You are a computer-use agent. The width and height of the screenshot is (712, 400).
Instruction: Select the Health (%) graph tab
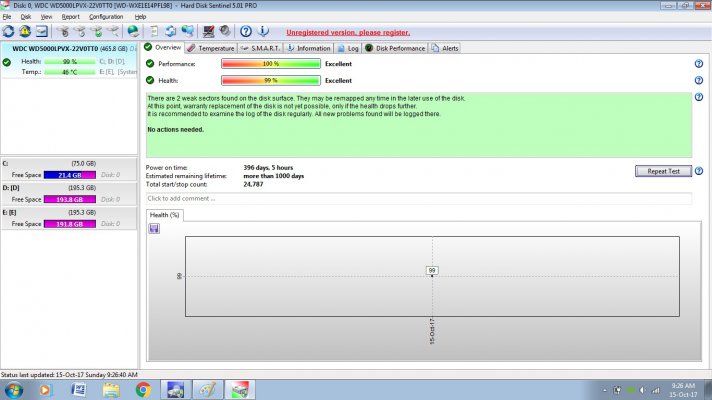tap(164, 215)
